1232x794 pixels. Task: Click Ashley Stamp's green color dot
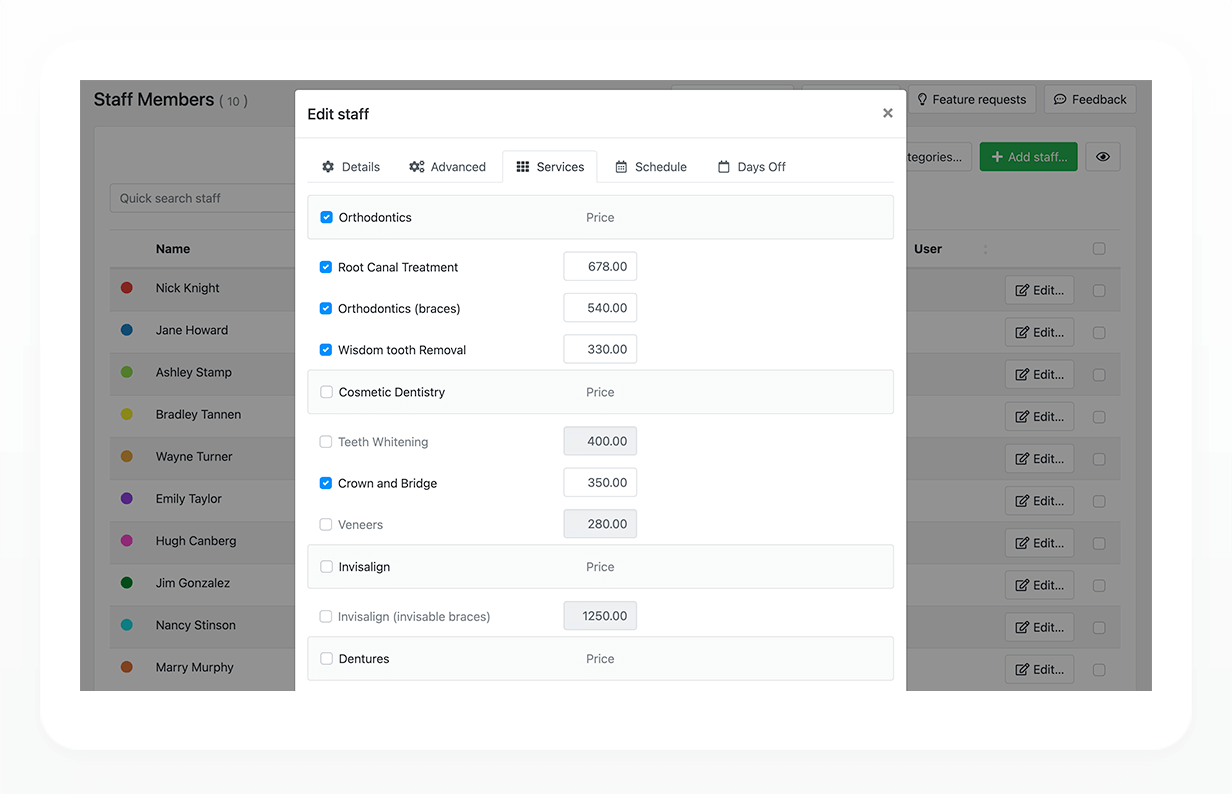[127, 372]
